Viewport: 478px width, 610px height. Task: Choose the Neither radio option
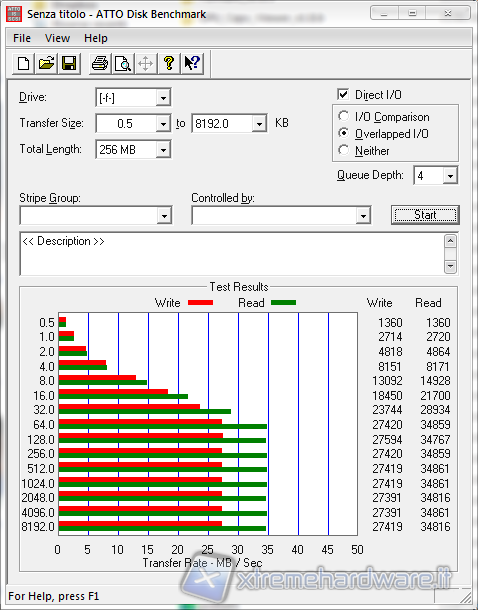coord(343,150)
